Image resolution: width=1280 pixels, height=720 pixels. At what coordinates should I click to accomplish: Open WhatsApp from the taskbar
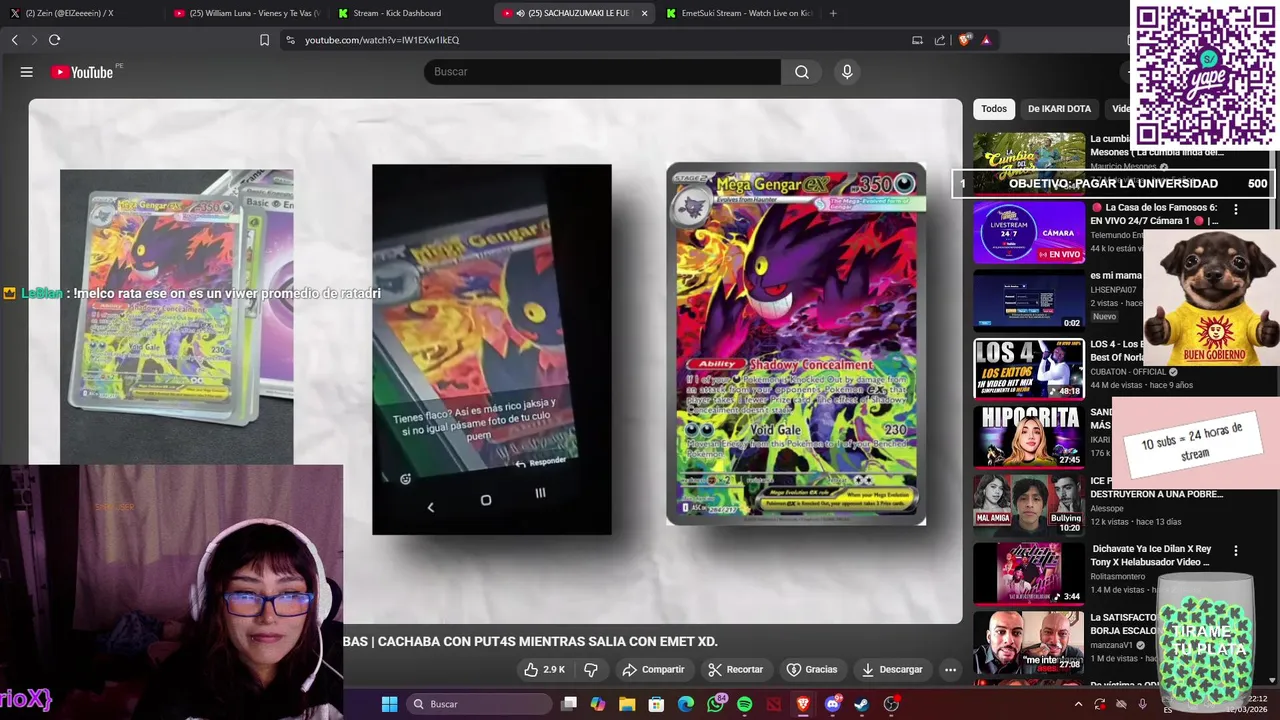click(715, 704)
